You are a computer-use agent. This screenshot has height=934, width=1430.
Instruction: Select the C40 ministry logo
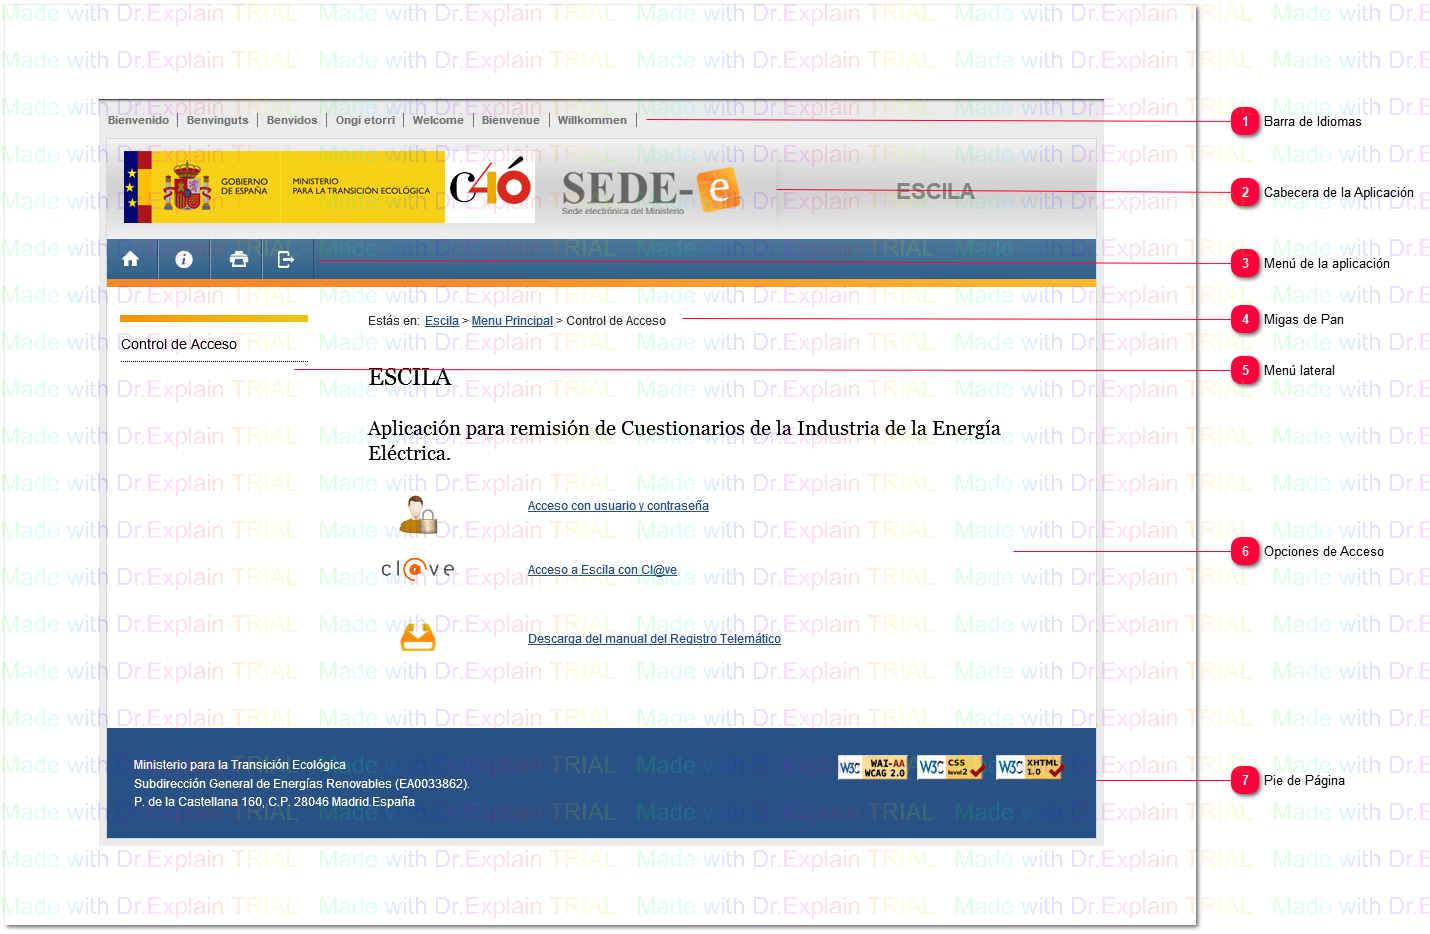[x=489, y=186]
